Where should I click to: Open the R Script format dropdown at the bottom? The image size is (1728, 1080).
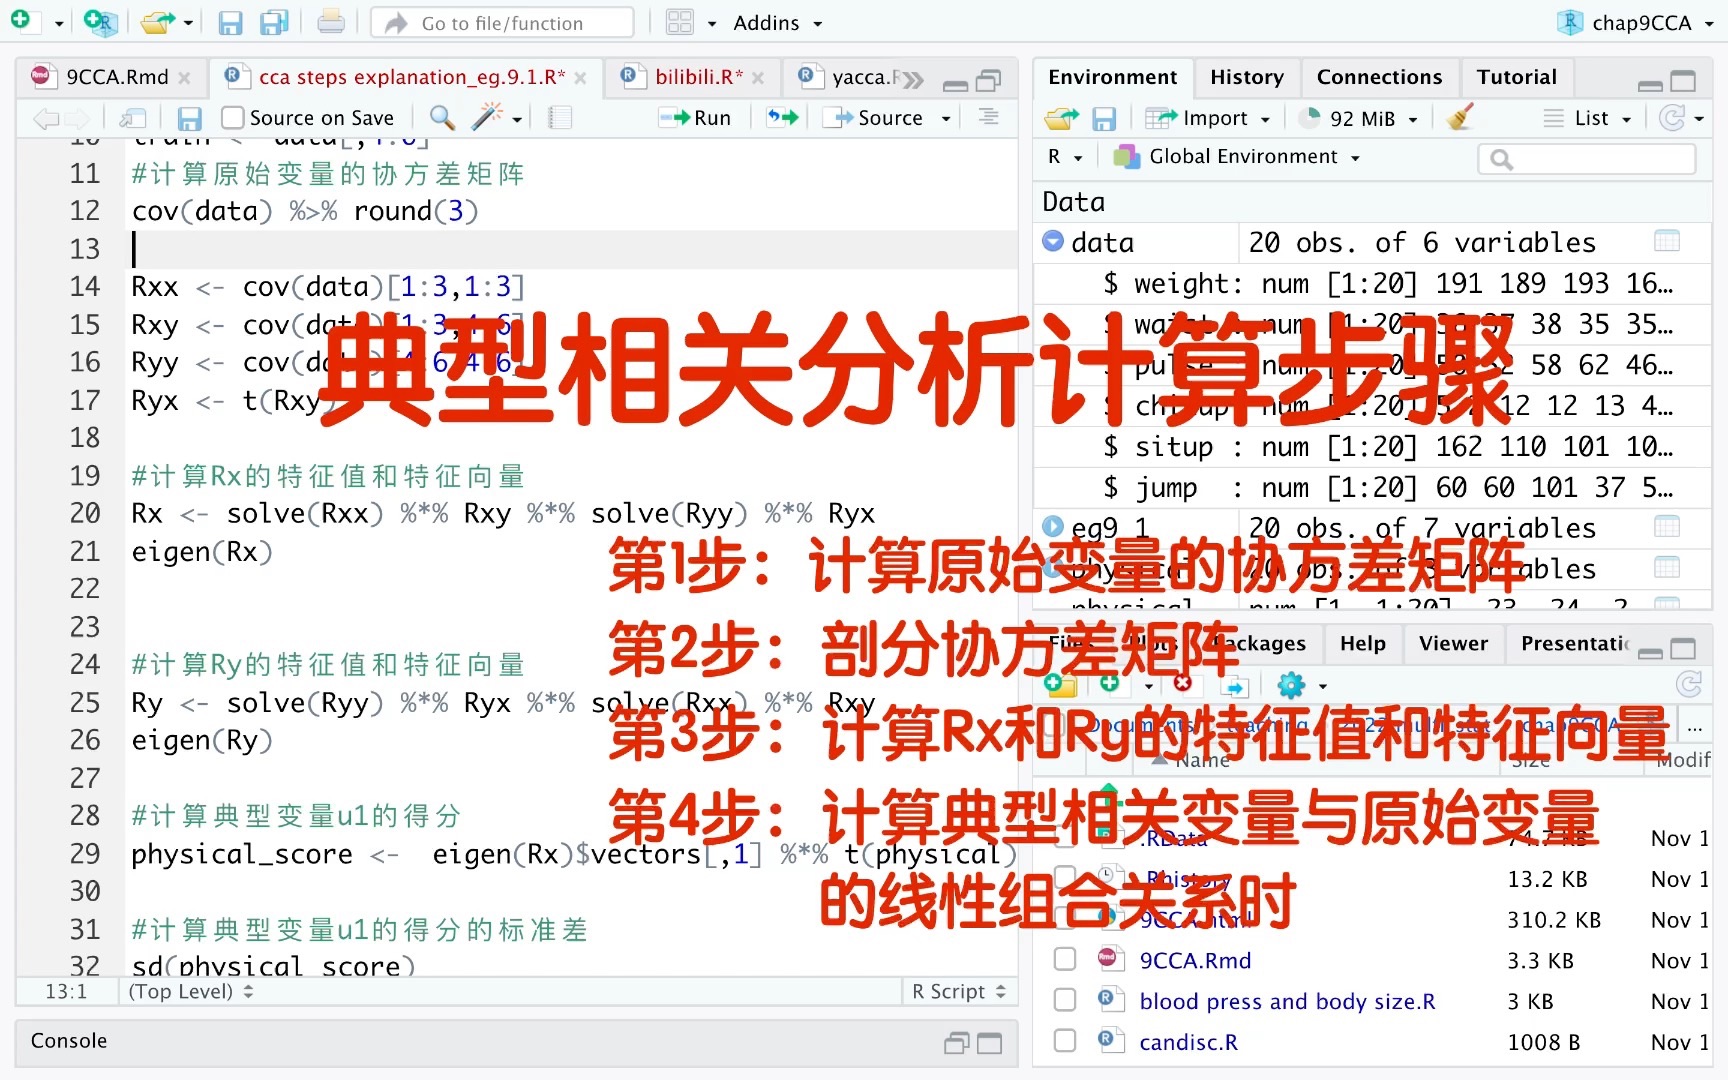tap(956, 991)
